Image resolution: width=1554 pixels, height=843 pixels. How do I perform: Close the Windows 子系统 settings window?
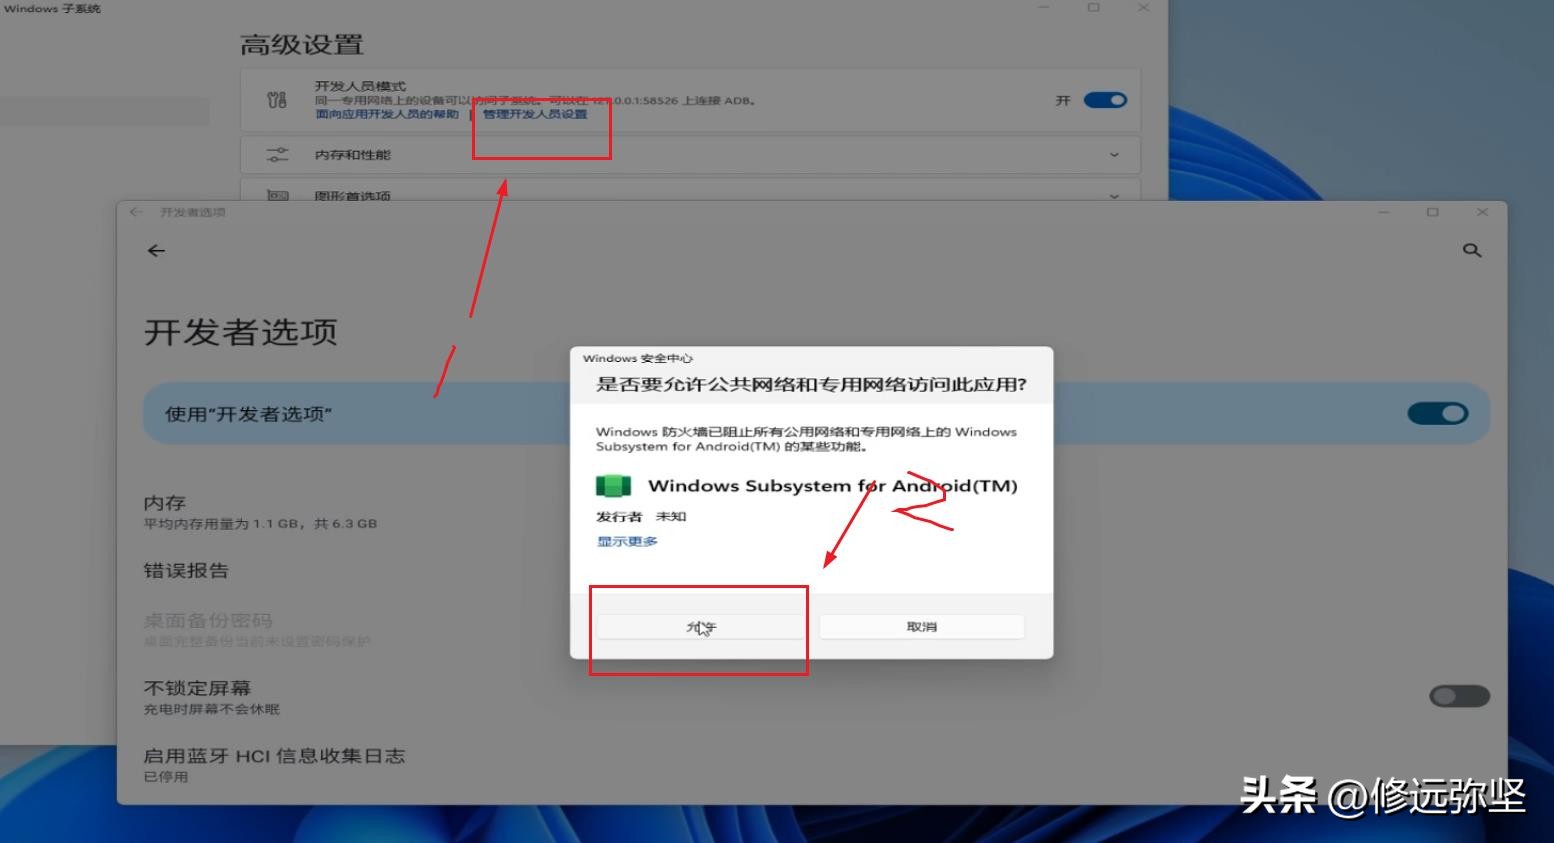click(1143, 7)
